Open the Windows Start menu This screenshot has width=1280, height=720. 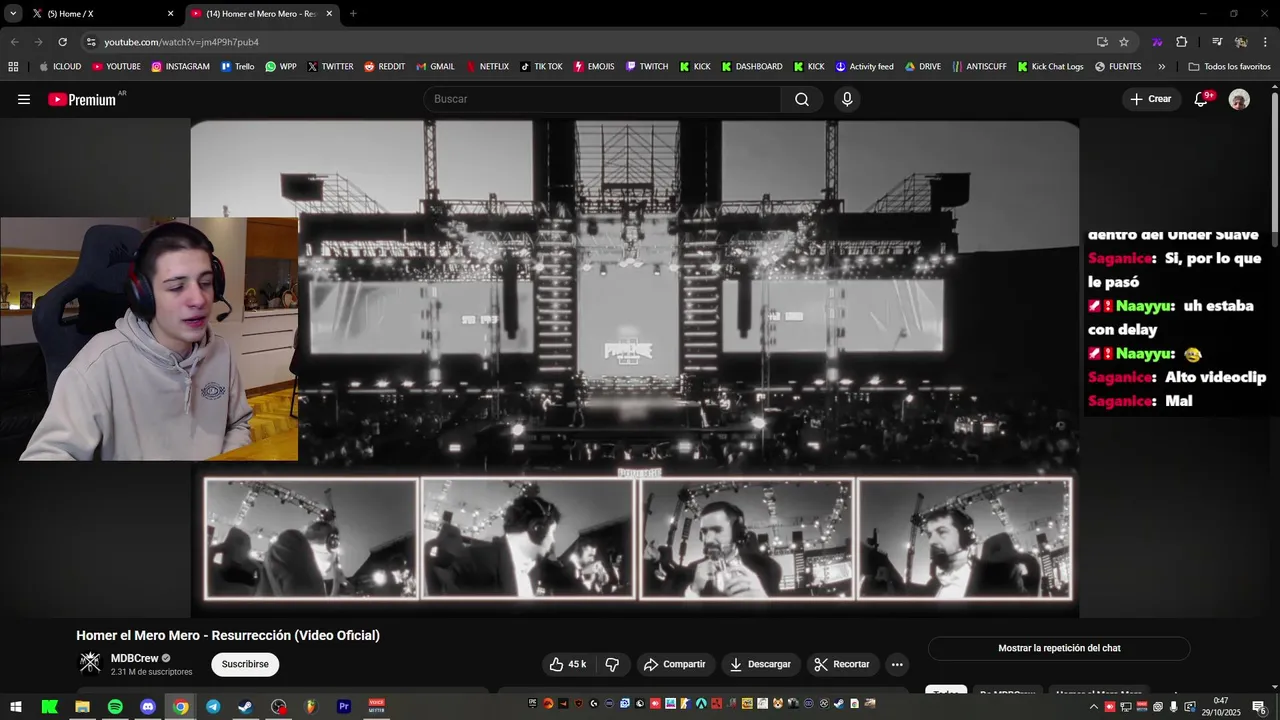pos(16,706)
